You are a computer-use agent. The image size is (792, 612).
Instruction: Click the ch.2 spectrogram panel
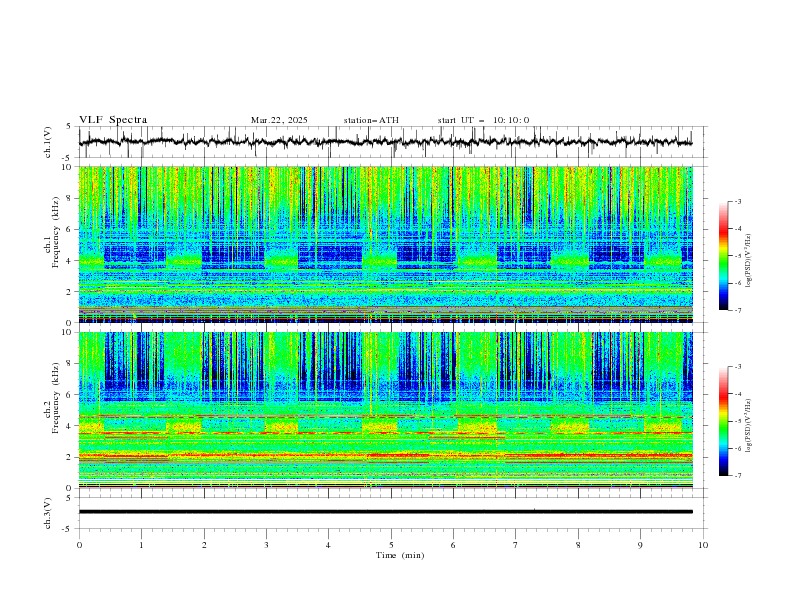point(385,410)
